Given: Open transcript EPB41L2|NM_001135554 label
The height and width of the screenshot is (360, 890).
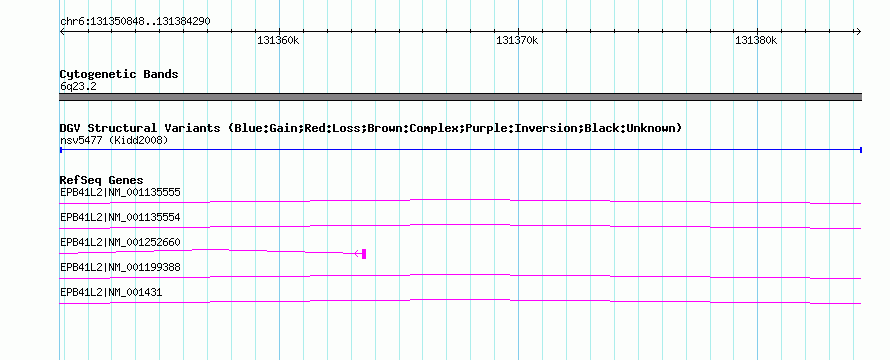Looking at the screenshot, I should point(120,217).
